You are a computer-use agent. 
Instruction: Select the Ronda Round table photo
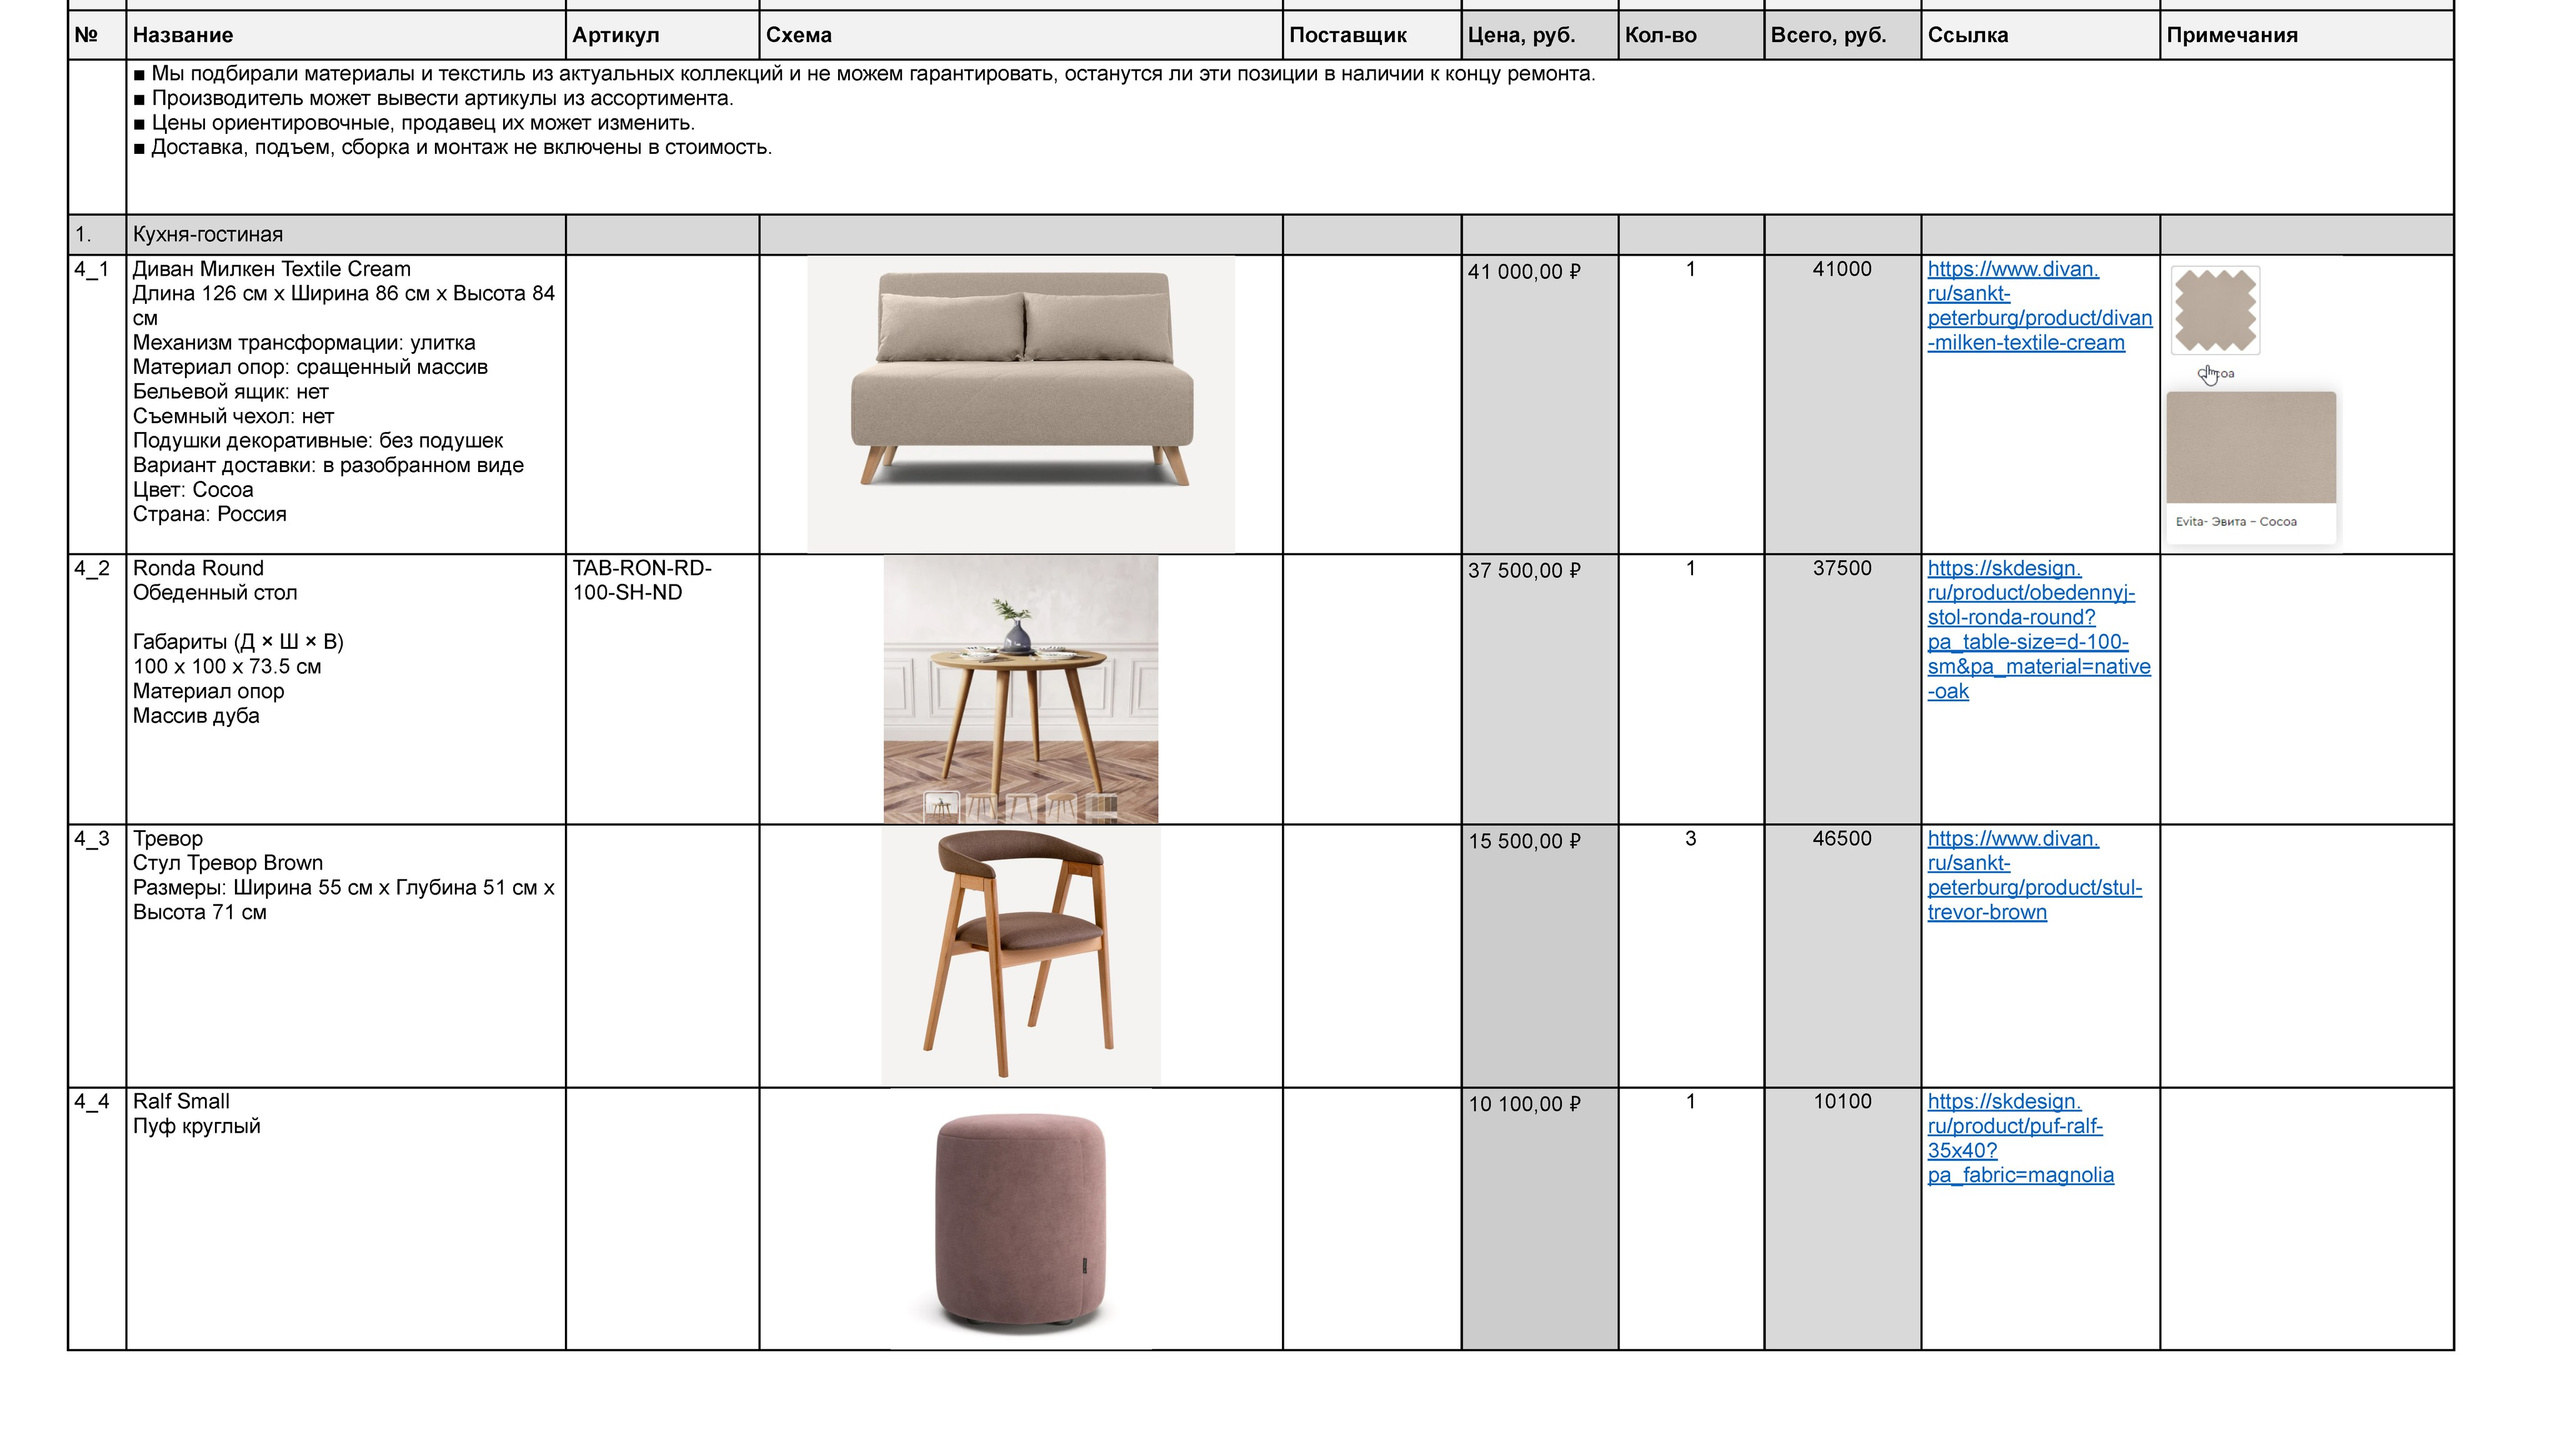tap(1020, 680)
